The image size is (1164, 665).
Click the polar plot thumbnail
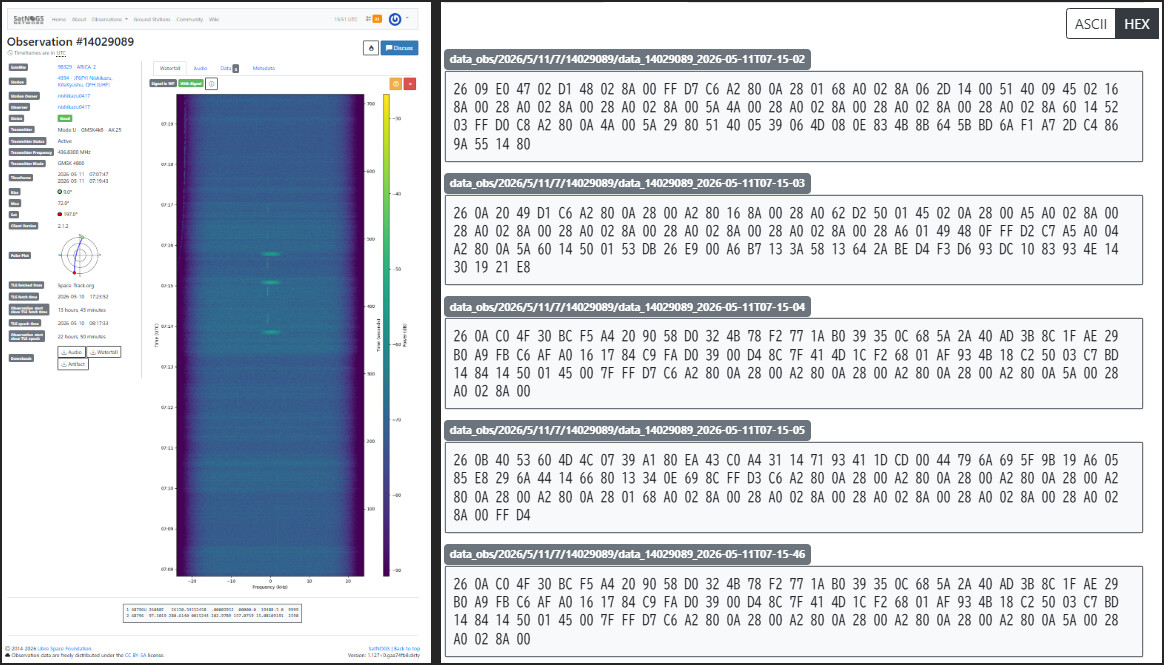(77, 255)
